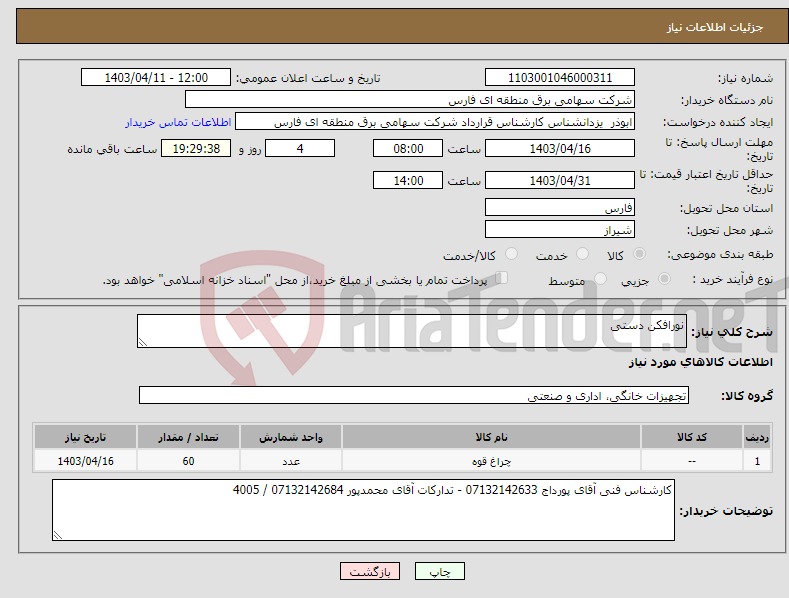Screen dimensions: 789x598
Task: Click the تعداد / مقدار column header
Action: click(x=188, y=437)
